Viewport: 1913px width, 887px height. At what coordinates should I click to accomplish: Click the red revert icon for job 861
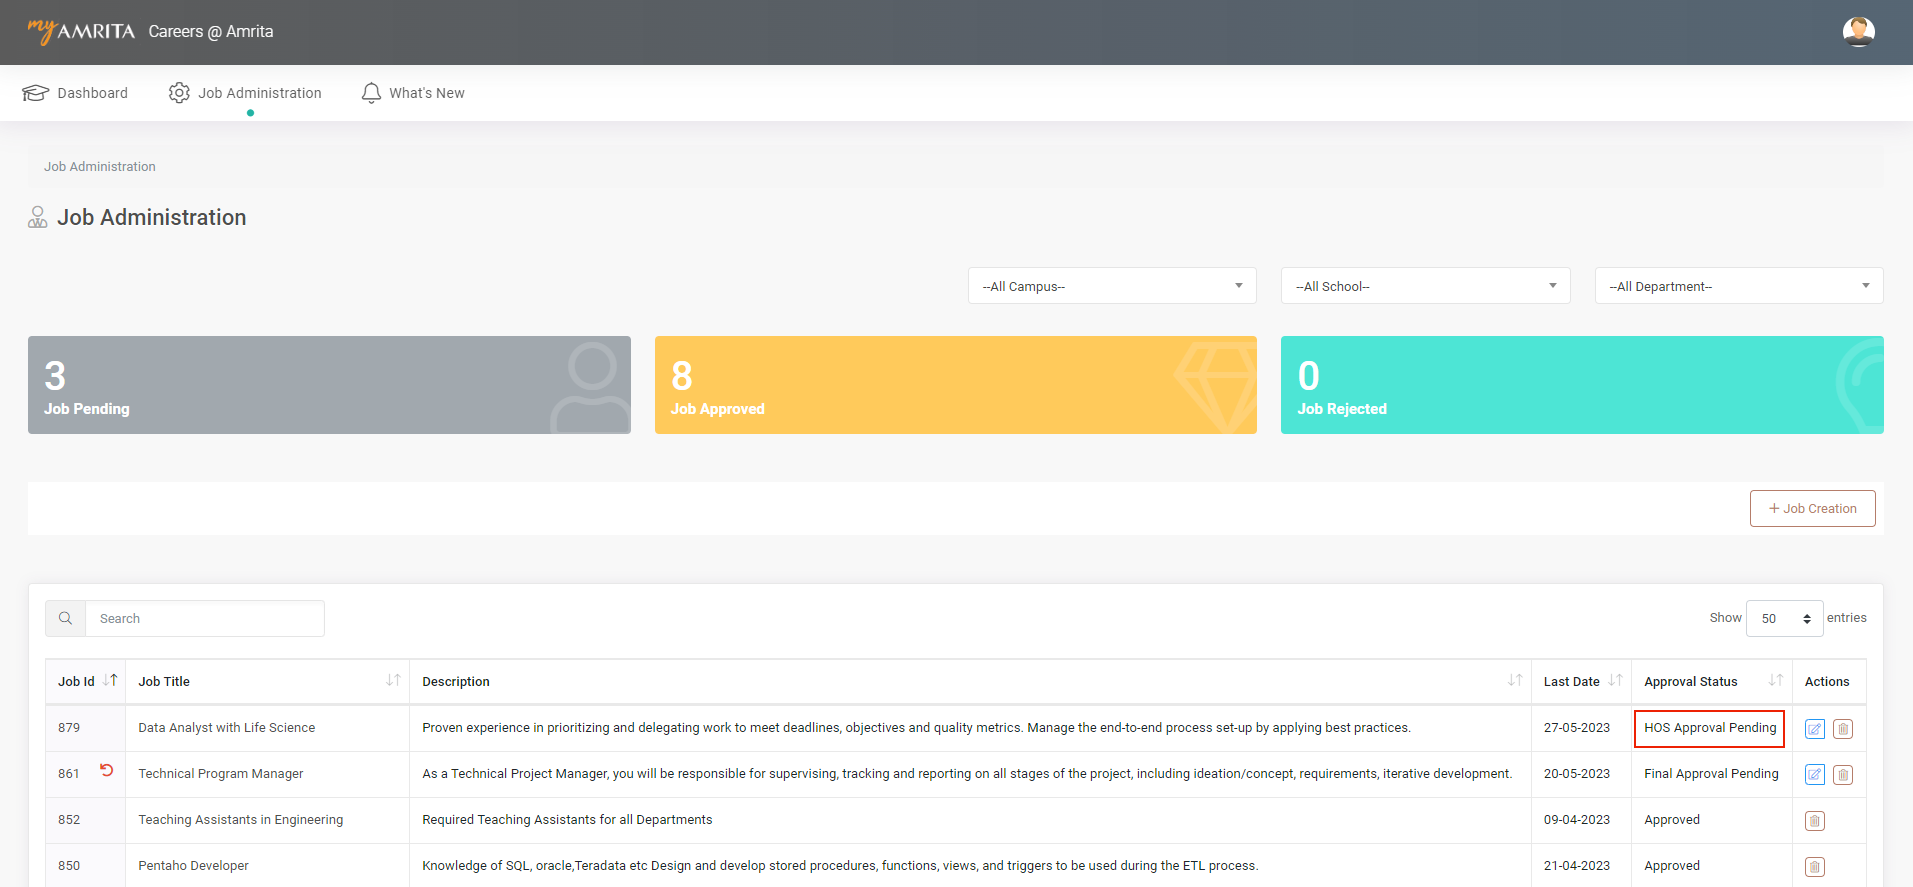pyautogui.click(x=106, y=770)
